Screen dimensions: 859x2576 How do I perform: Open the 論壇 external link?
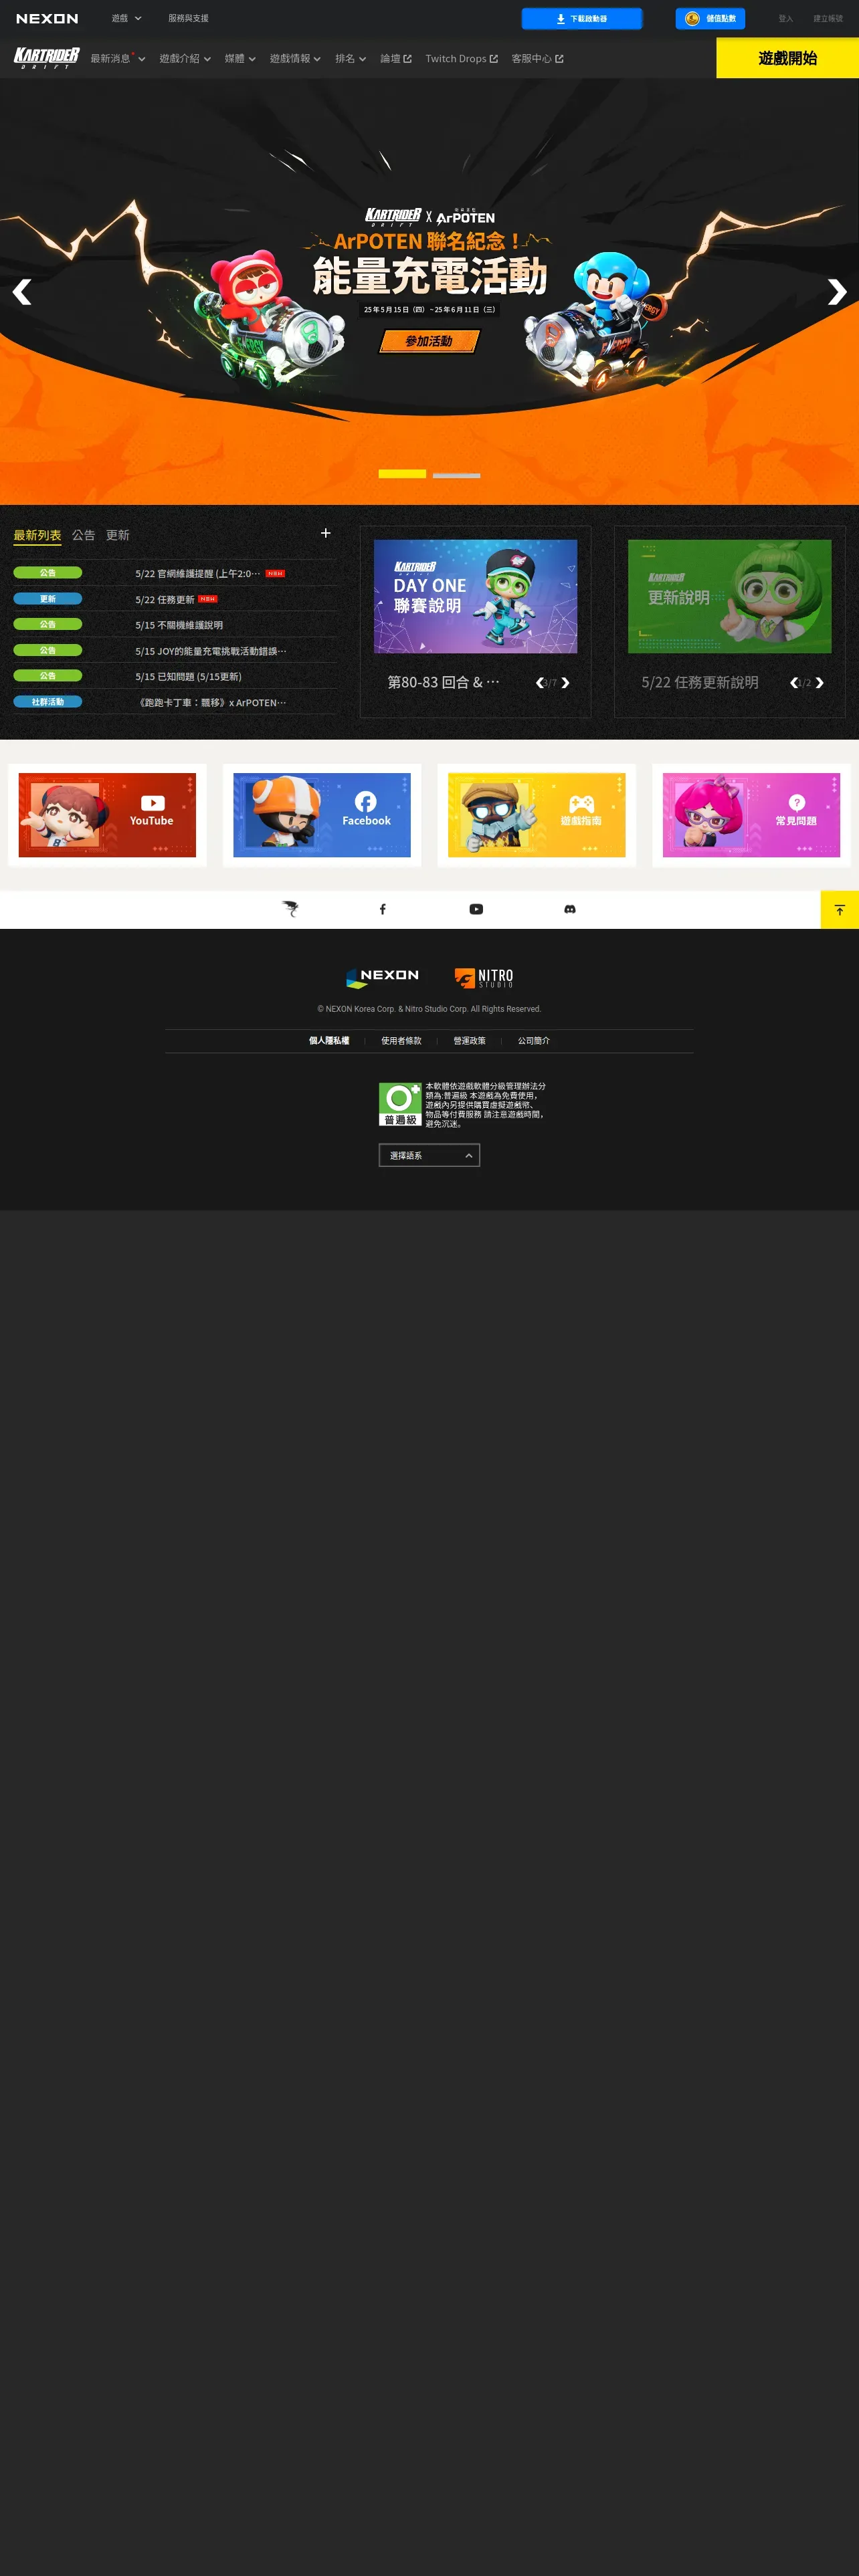(396, 59)
